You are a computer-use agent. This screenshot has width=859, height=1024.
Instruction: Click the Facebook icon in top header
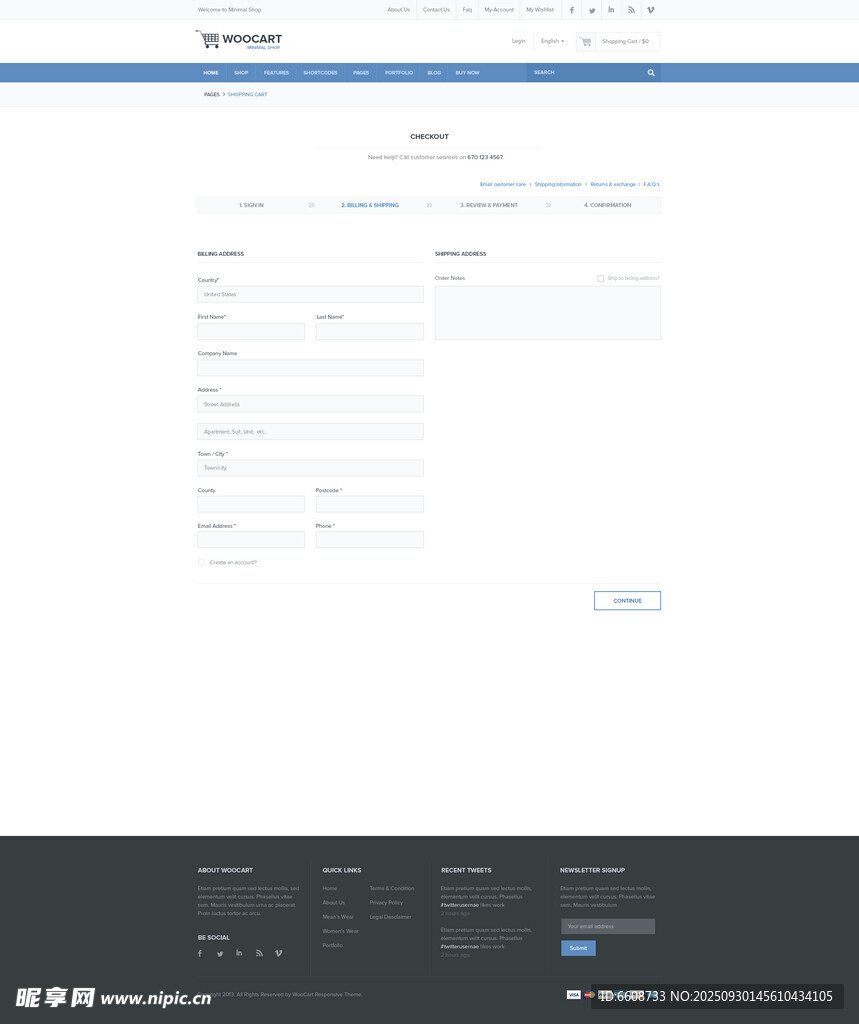(x=572, y=10)
